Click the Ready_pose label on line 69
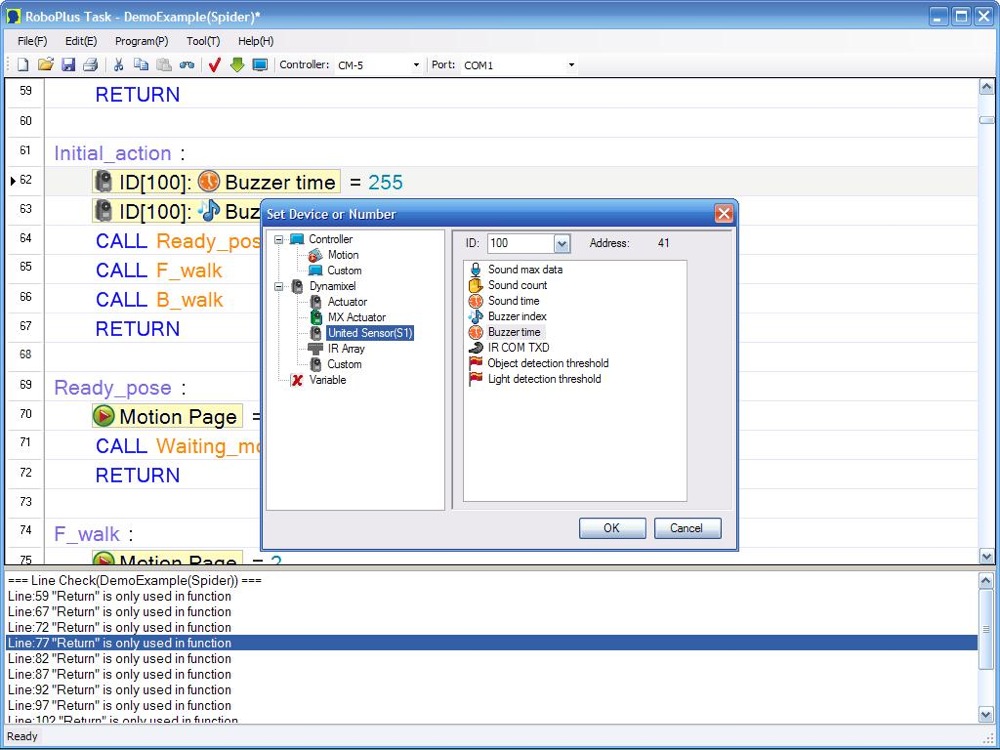Viewport: 1000px width, 750px height. point(112,388)
